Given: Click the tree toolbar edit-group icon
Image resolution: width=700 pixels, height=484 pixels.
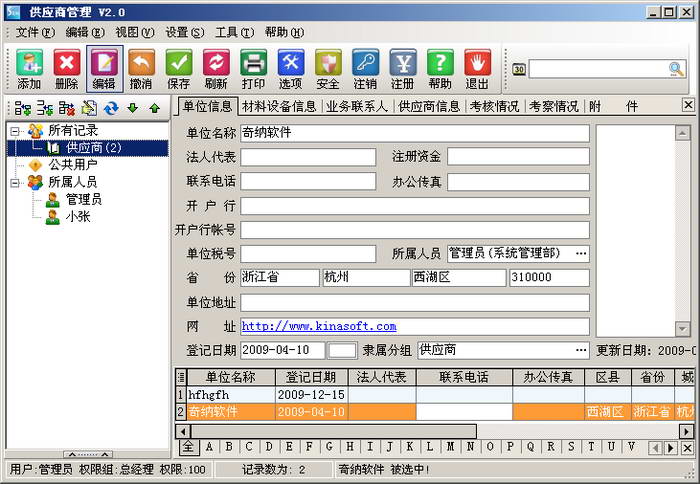Looking at the screenshot, I should pyautogui.click(x=89, y=108).
